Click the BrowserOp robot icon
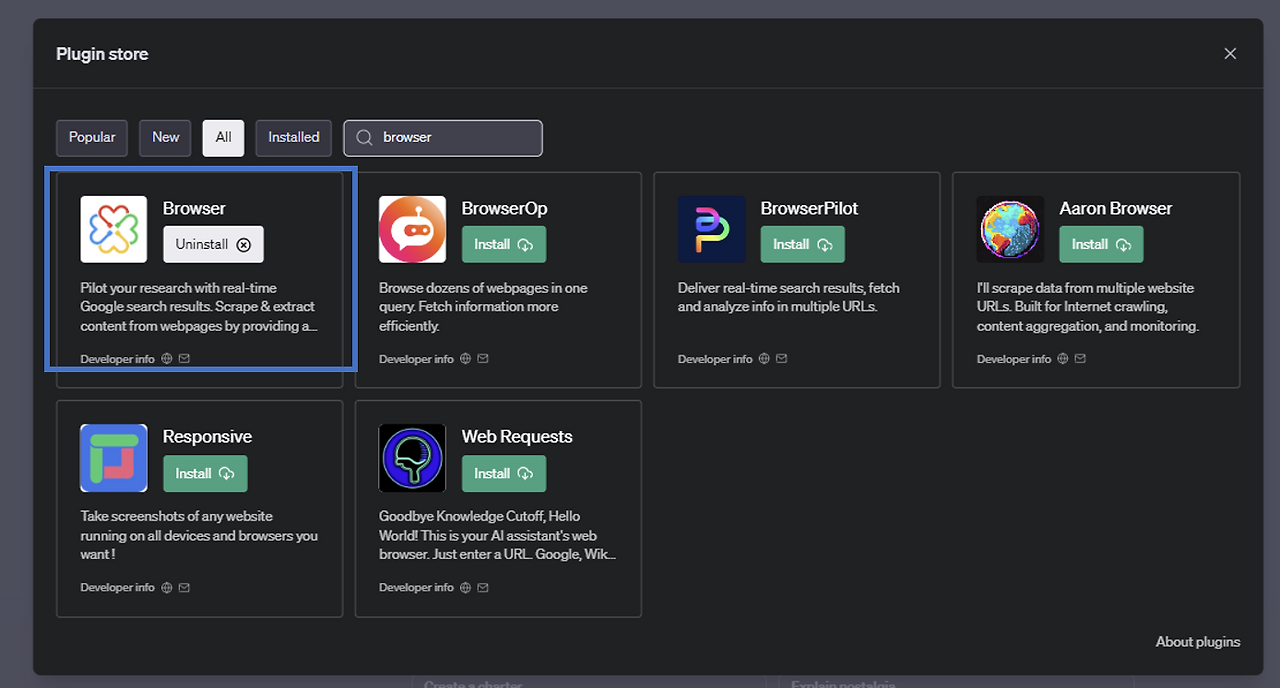Viewport: 1280px width, 688px height. coord(412,229)
